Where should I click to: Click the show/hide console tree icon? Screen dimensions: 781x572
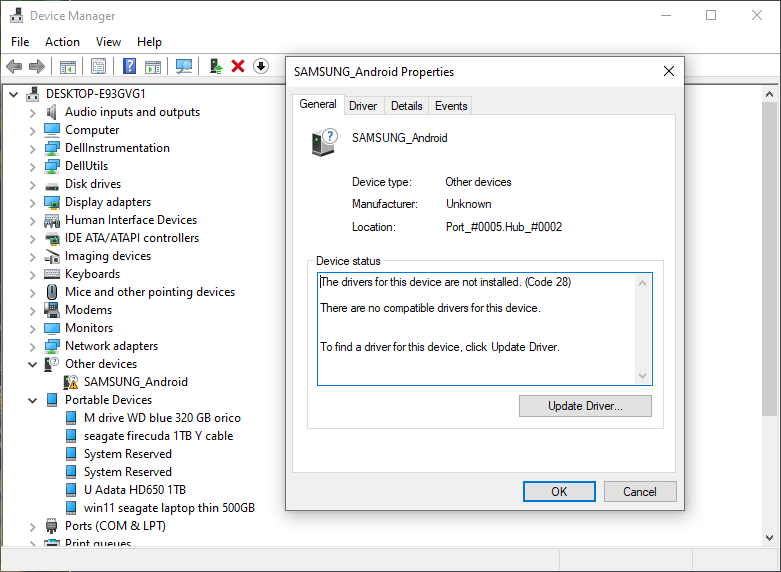point(68,66)
